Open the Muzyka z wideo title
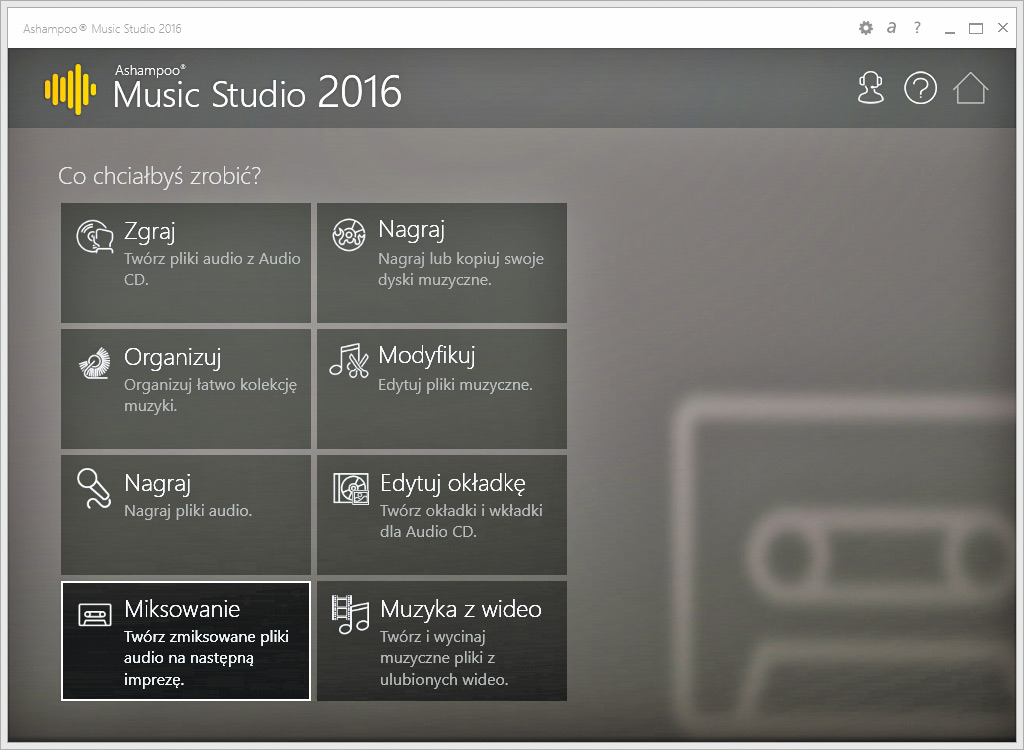 coord(460,609)
